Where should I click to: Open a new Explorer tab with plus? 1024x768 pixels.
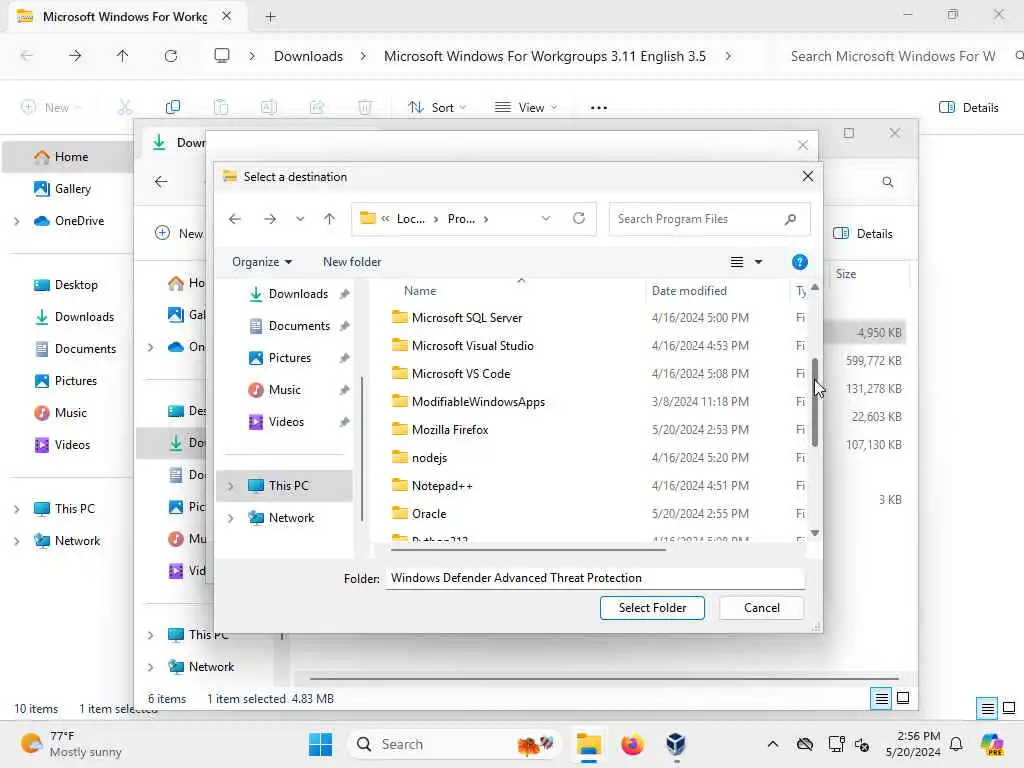[270, 17]
